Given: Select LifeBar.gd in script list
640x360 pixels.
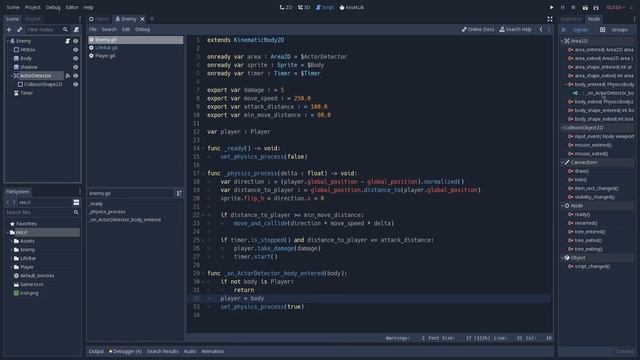Looking at the screenshot, I should 136,48.
